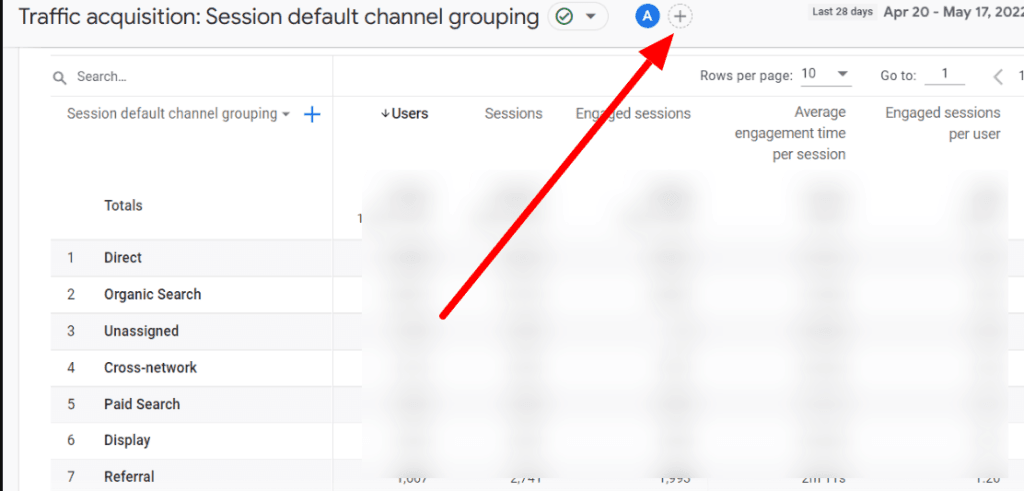The image size is (1024, 491).
Task: Go to previous page with left chevron
Action: coord(997,77)
